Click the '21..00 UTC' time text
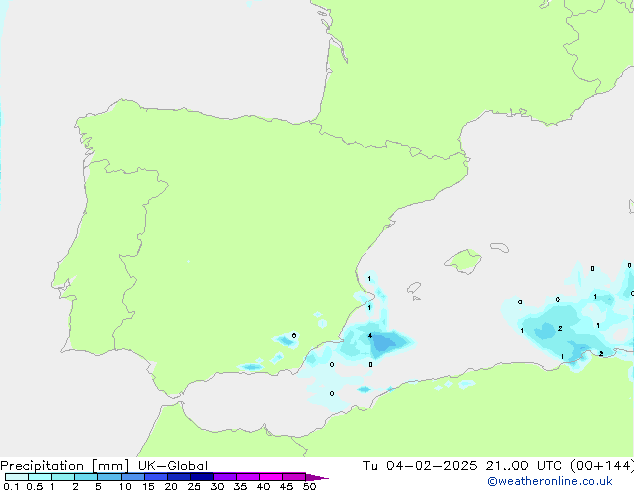This screenshot has height=490, width=634. (x=523, y=466)
